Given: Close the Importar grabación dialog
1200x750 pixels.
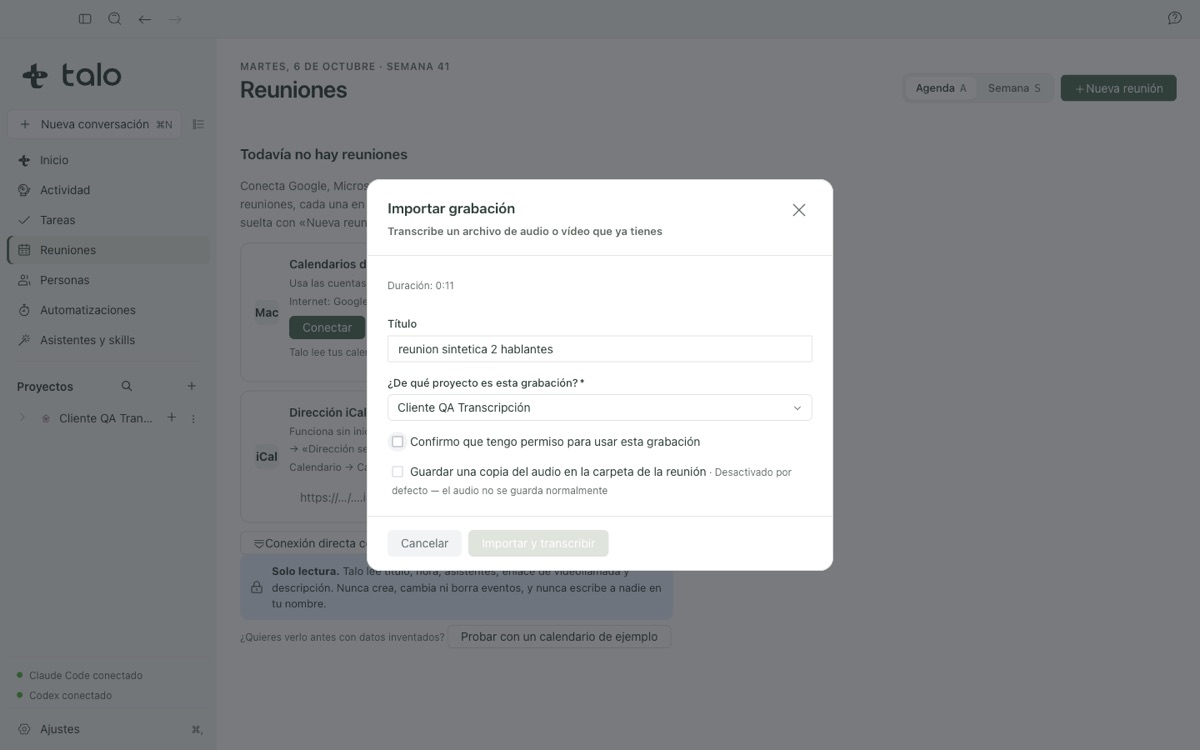Looking at the screenshot, I should 799,210.
